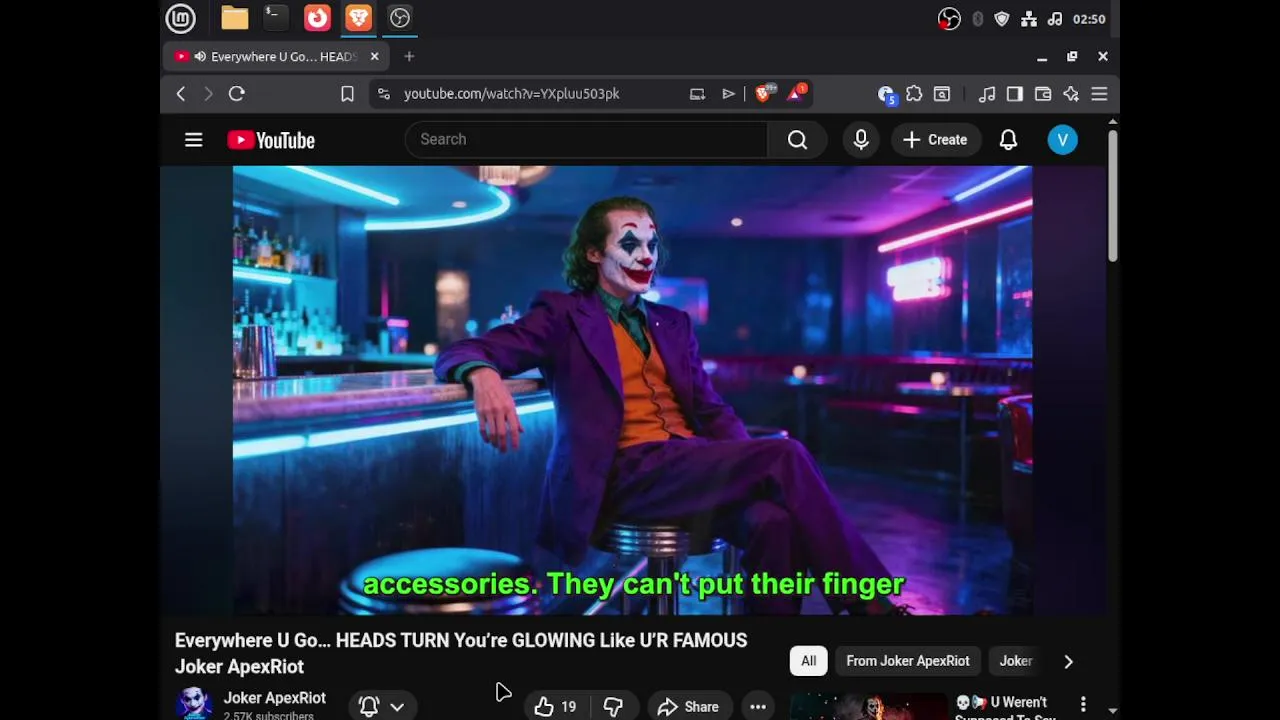
Task: Expand notification preferences chevron for channel
Action: coord(397,707)
